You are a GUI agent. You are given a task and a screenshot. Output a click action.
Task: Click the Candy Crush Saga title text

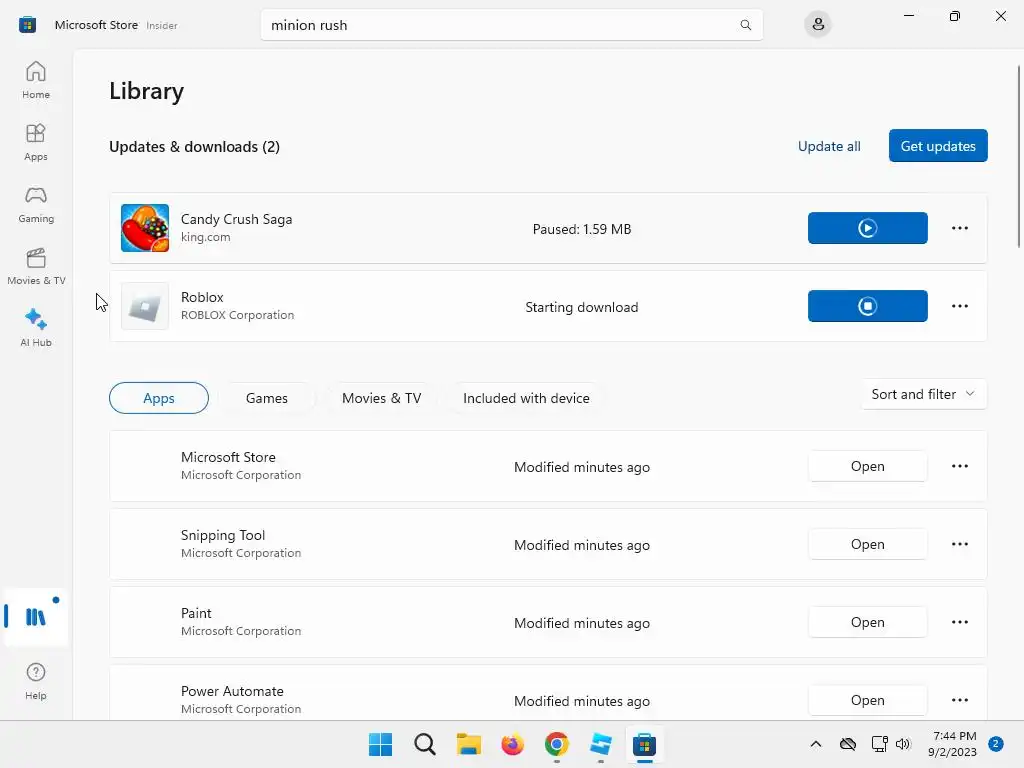[236, 219]
